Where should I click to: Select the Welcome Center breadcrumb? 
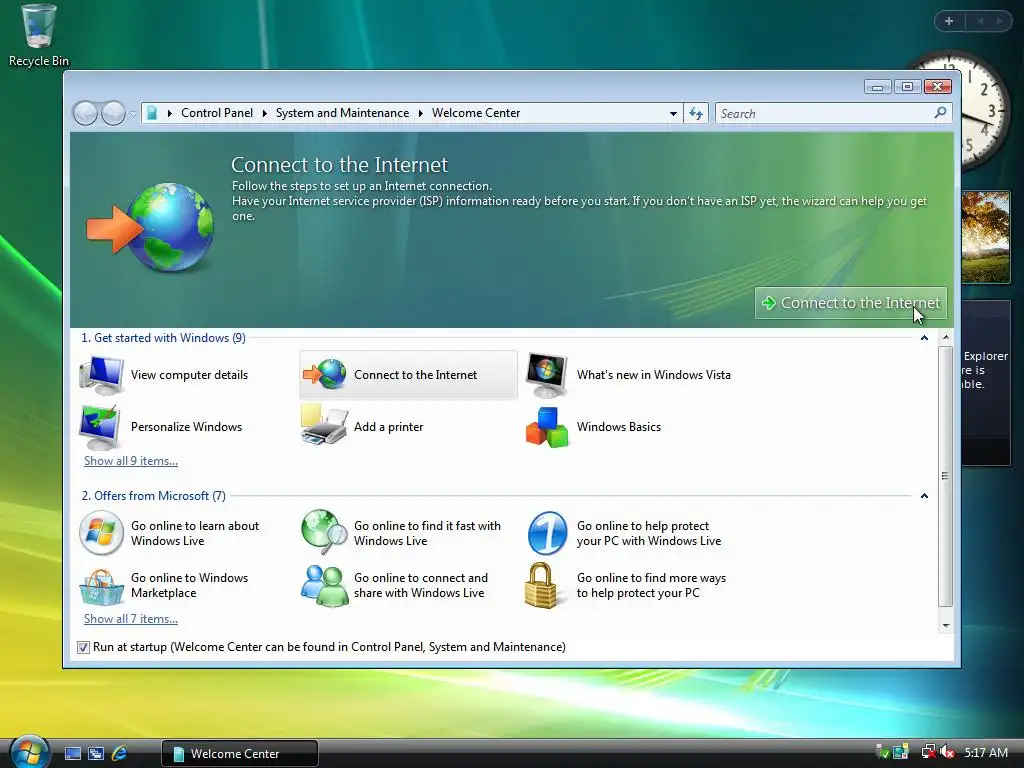point(476,113)
